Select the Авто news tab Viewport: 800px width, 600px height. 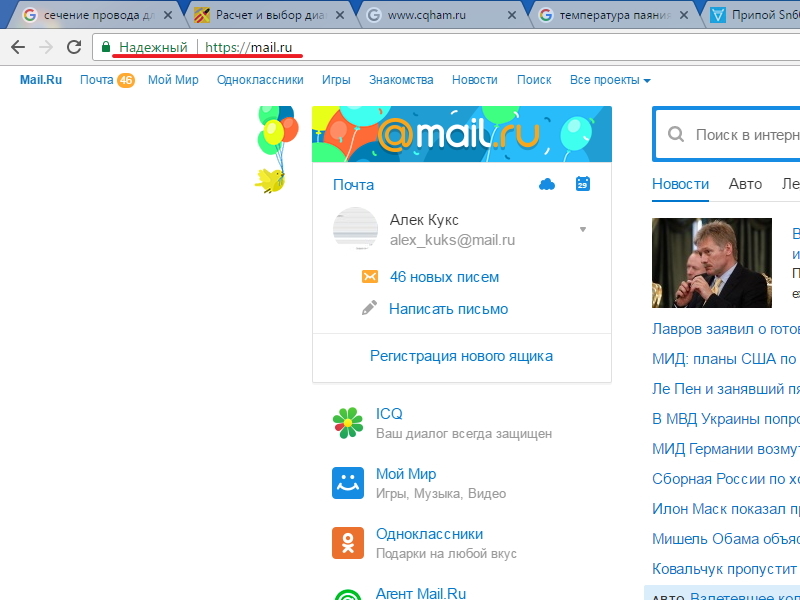click(745, 184)
